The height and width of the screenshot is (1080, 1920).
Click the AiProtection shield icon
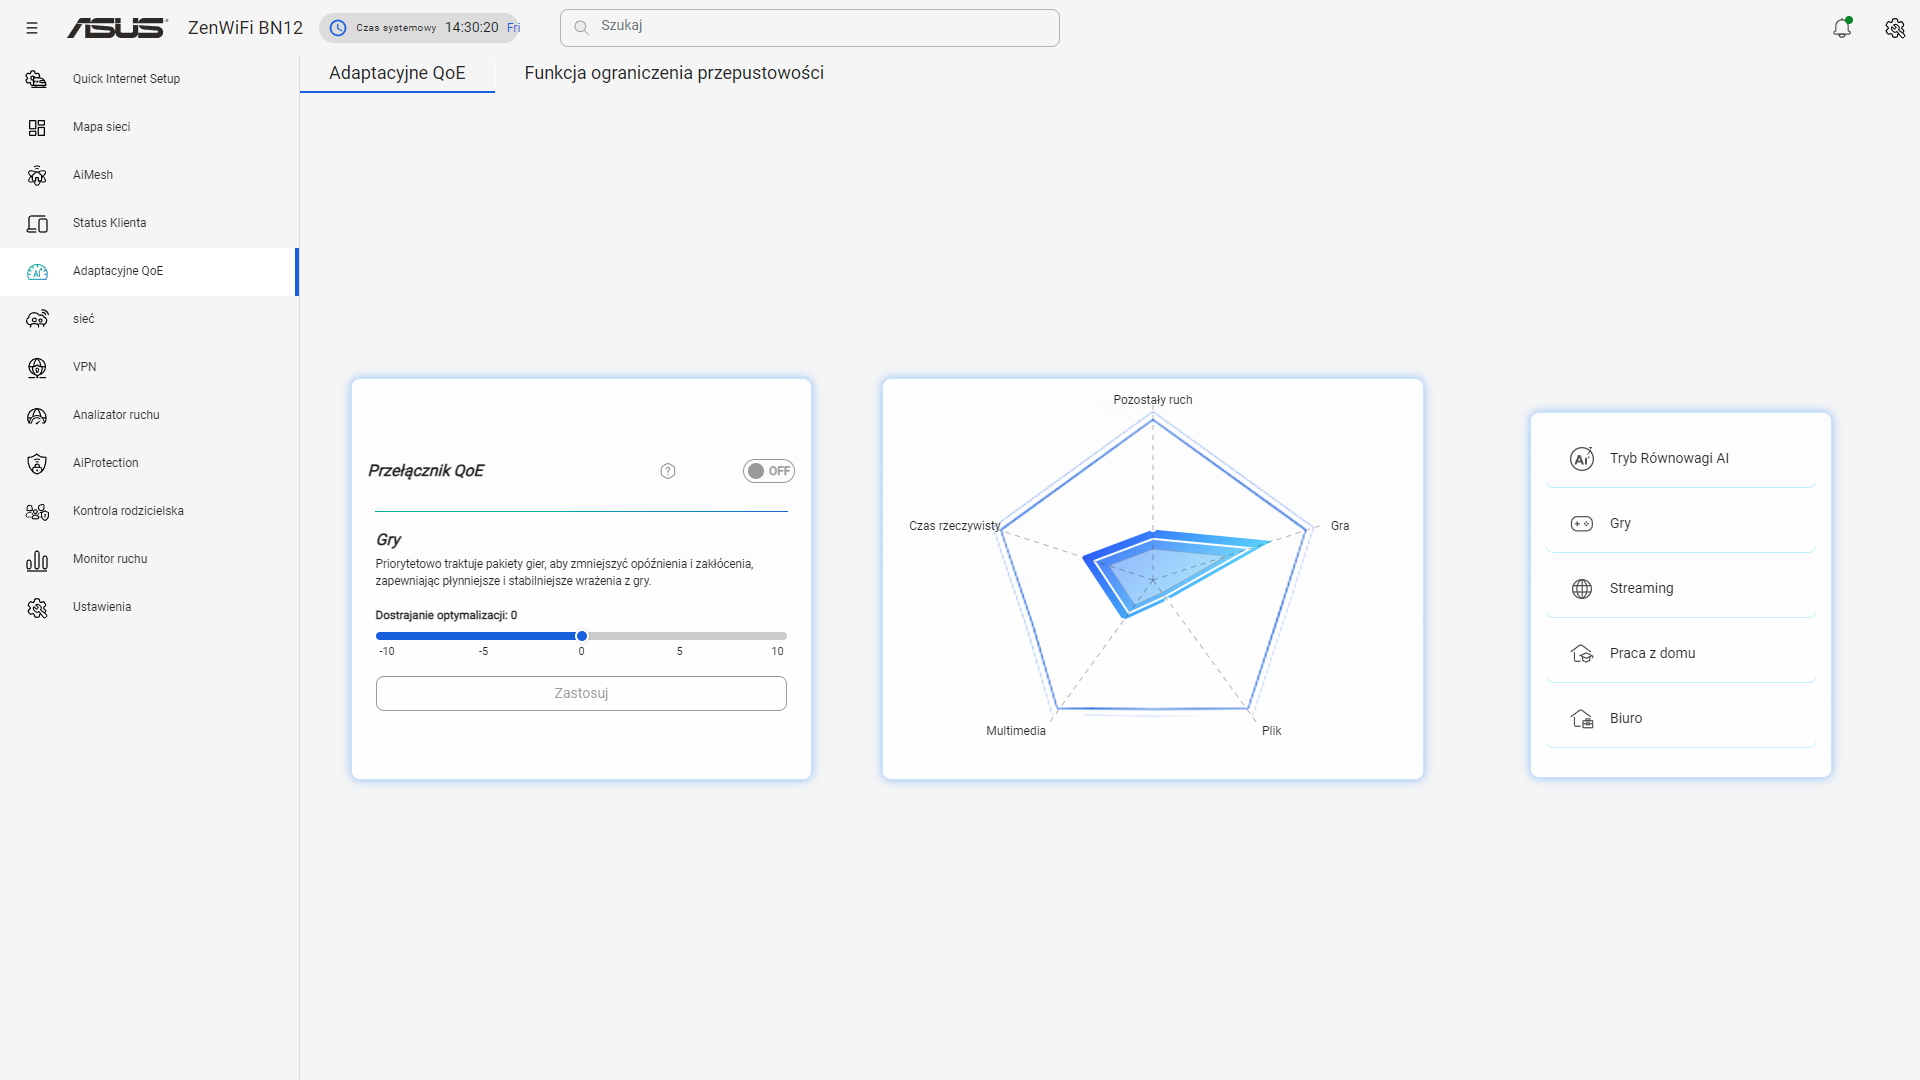point(37,463)
